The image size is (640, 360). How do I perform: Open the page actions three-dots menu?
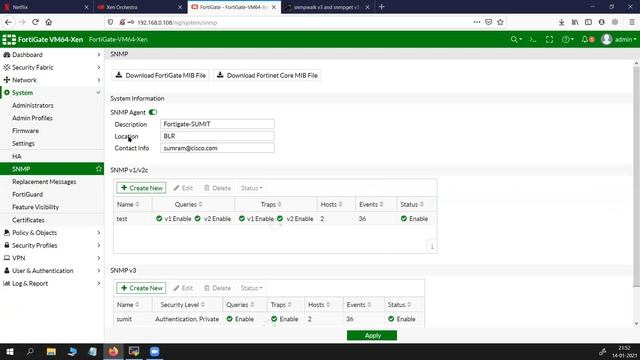(477, 22)
